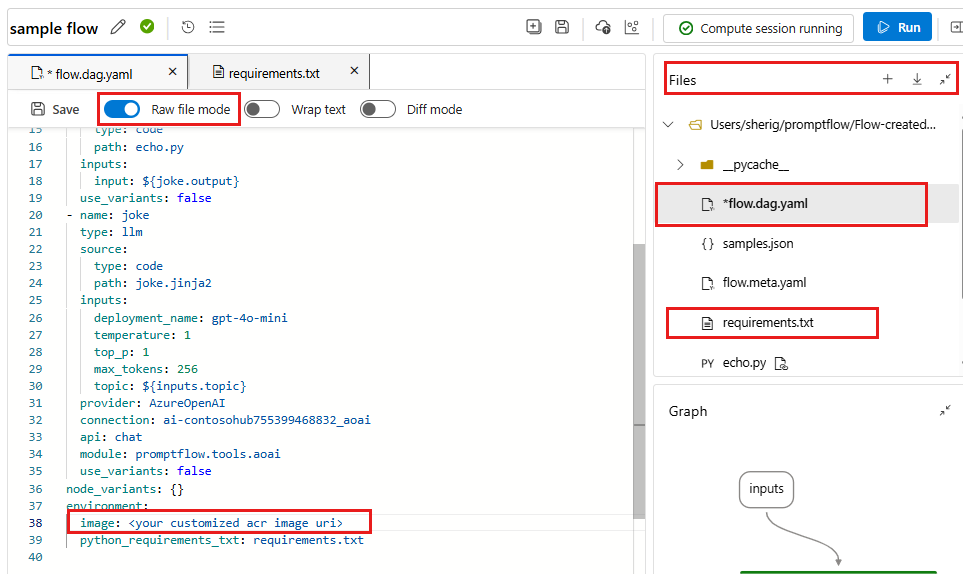Viewport: 963px width, 574px height.
Task: Enable the Wrap text toggle
Action: [x=262, y=109]
